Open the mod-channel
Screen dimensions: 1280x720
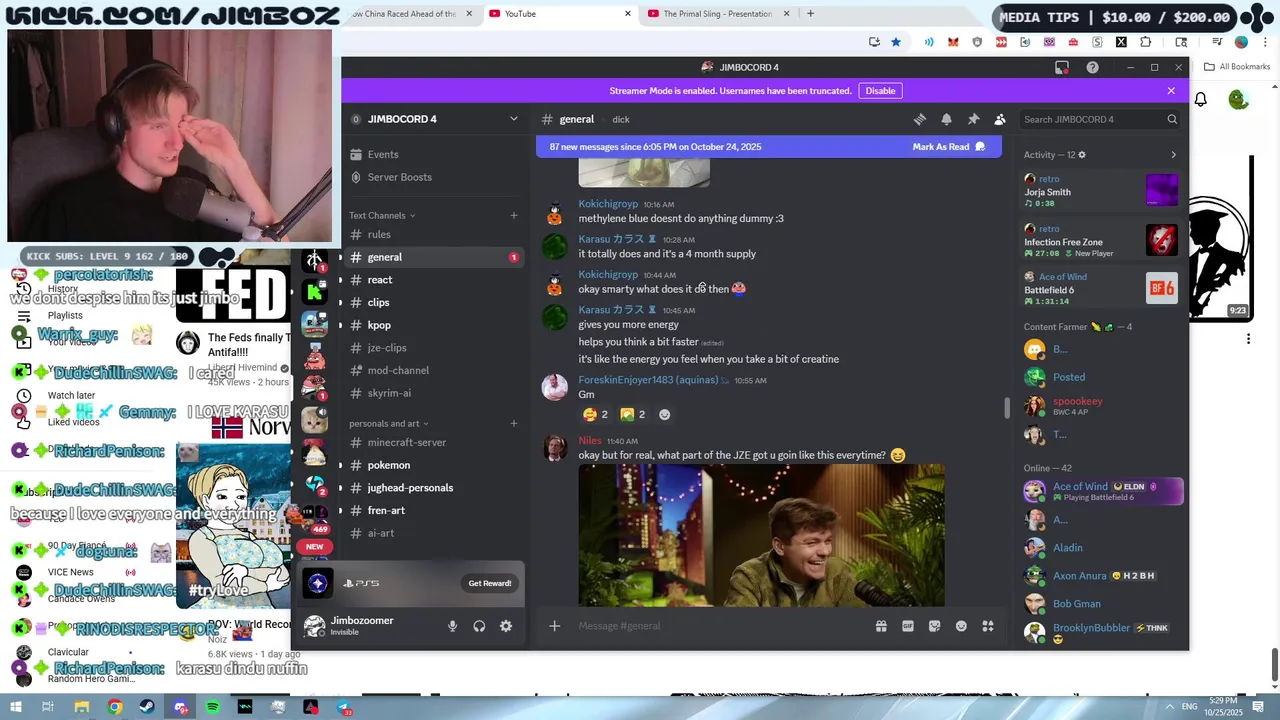(432, 370)
